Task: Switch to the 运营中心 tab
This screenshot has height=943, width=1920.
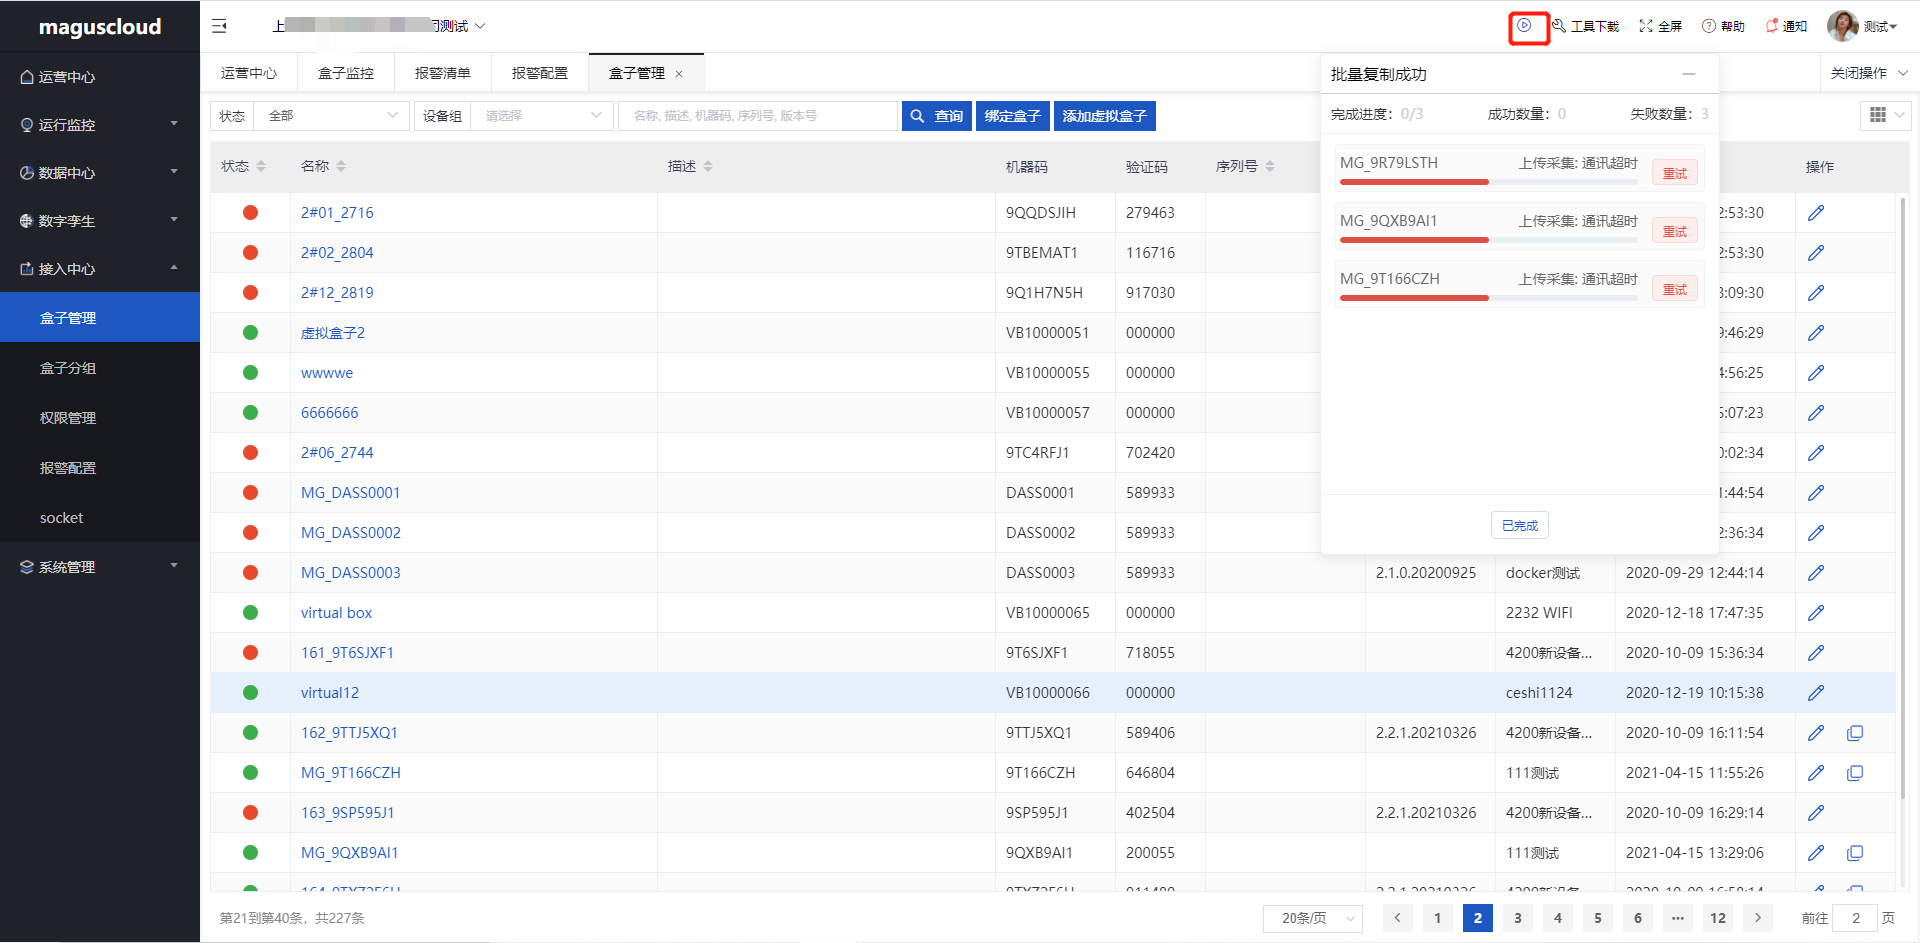Action: [249, 73]
